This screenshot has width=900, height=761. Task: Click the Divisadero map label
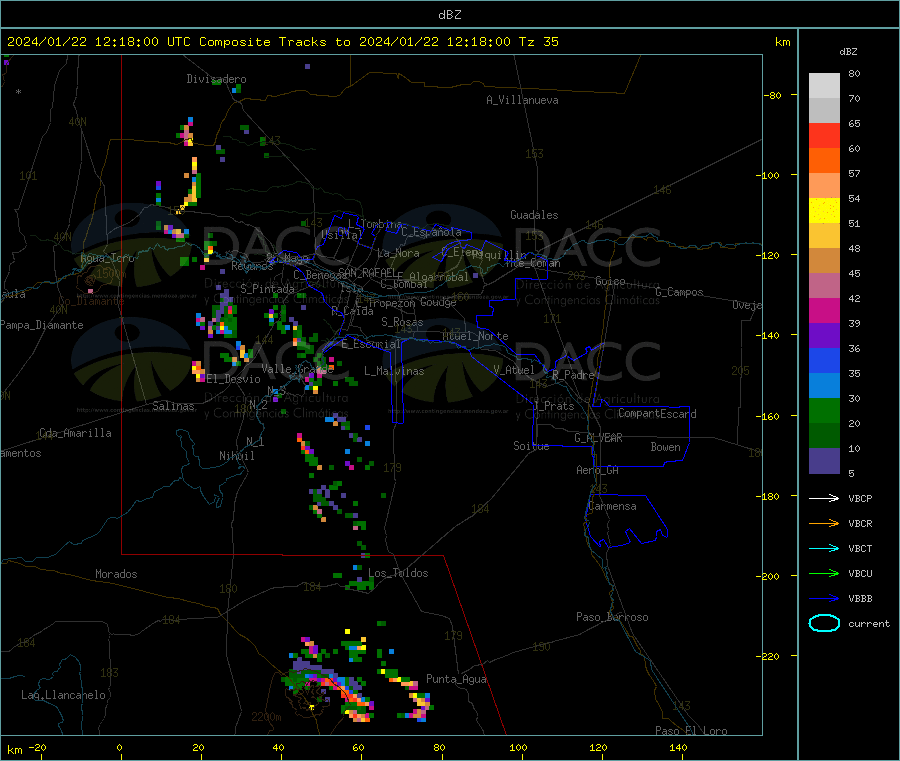[216, 79]
